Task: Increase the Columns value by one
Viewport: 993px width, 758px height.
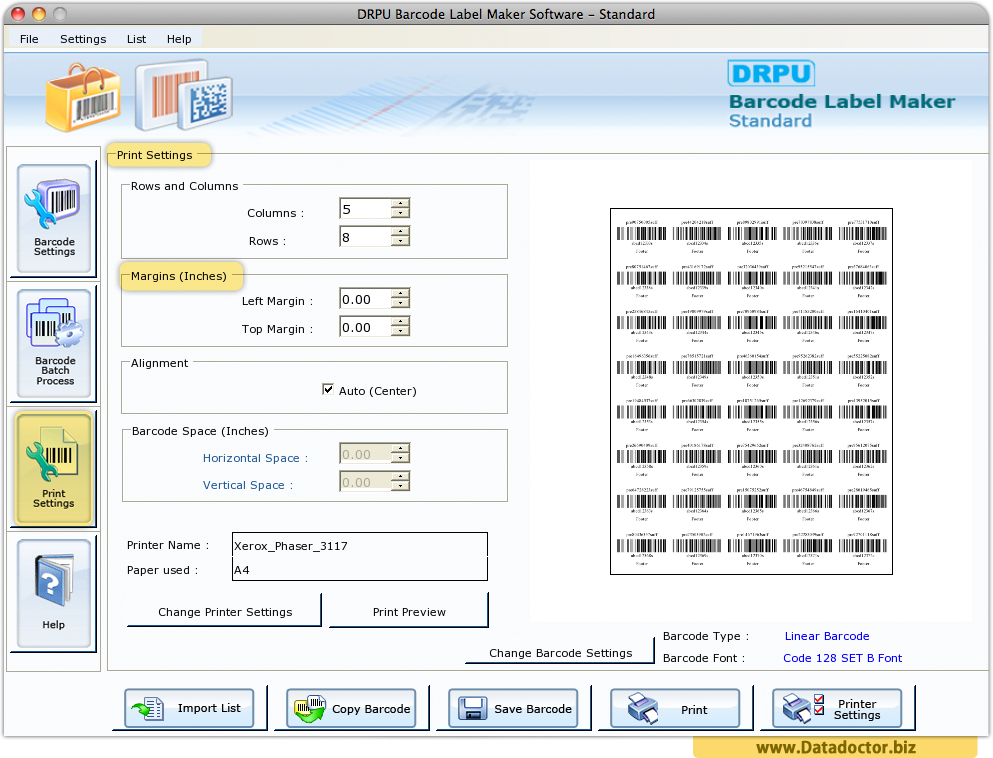Action: click(400, 204)
